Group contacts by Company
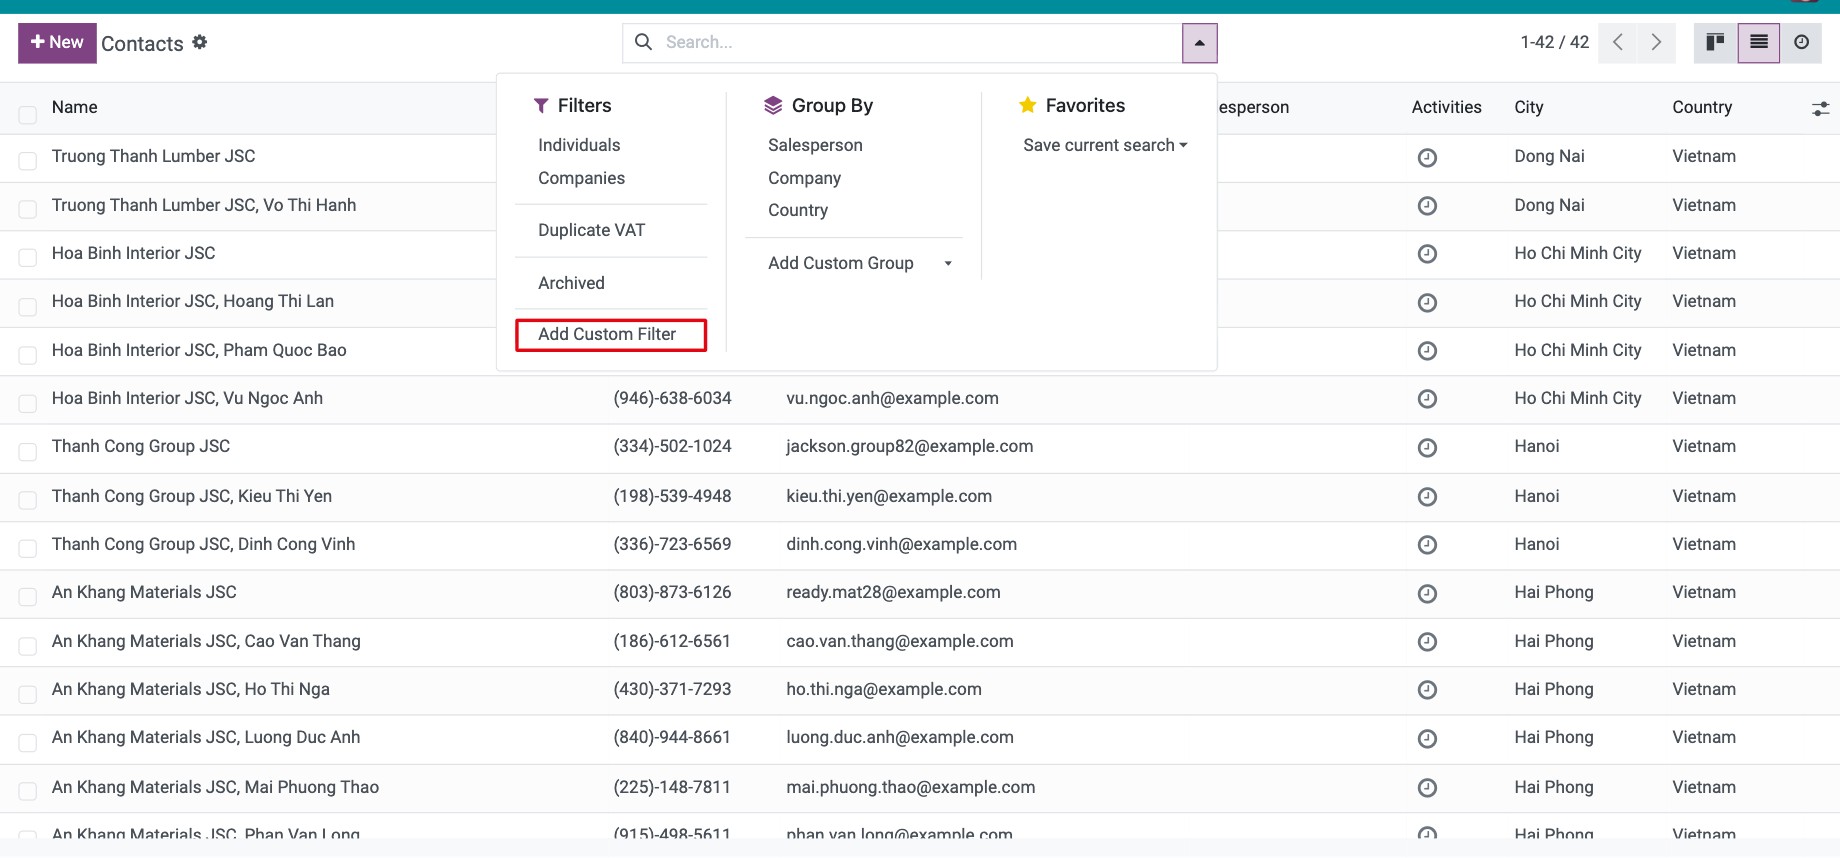 tap(804, 178)
